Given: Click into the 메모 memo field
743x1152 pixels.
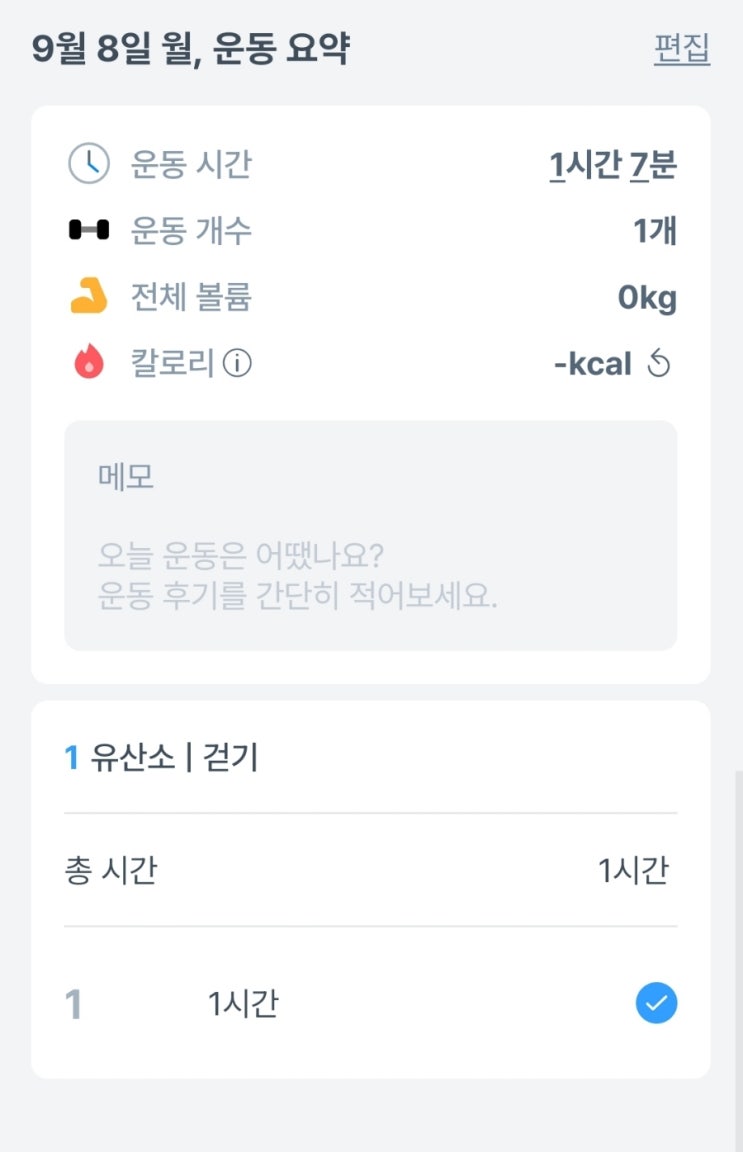Looking at the screenshot, I should (x=370, y=536).
